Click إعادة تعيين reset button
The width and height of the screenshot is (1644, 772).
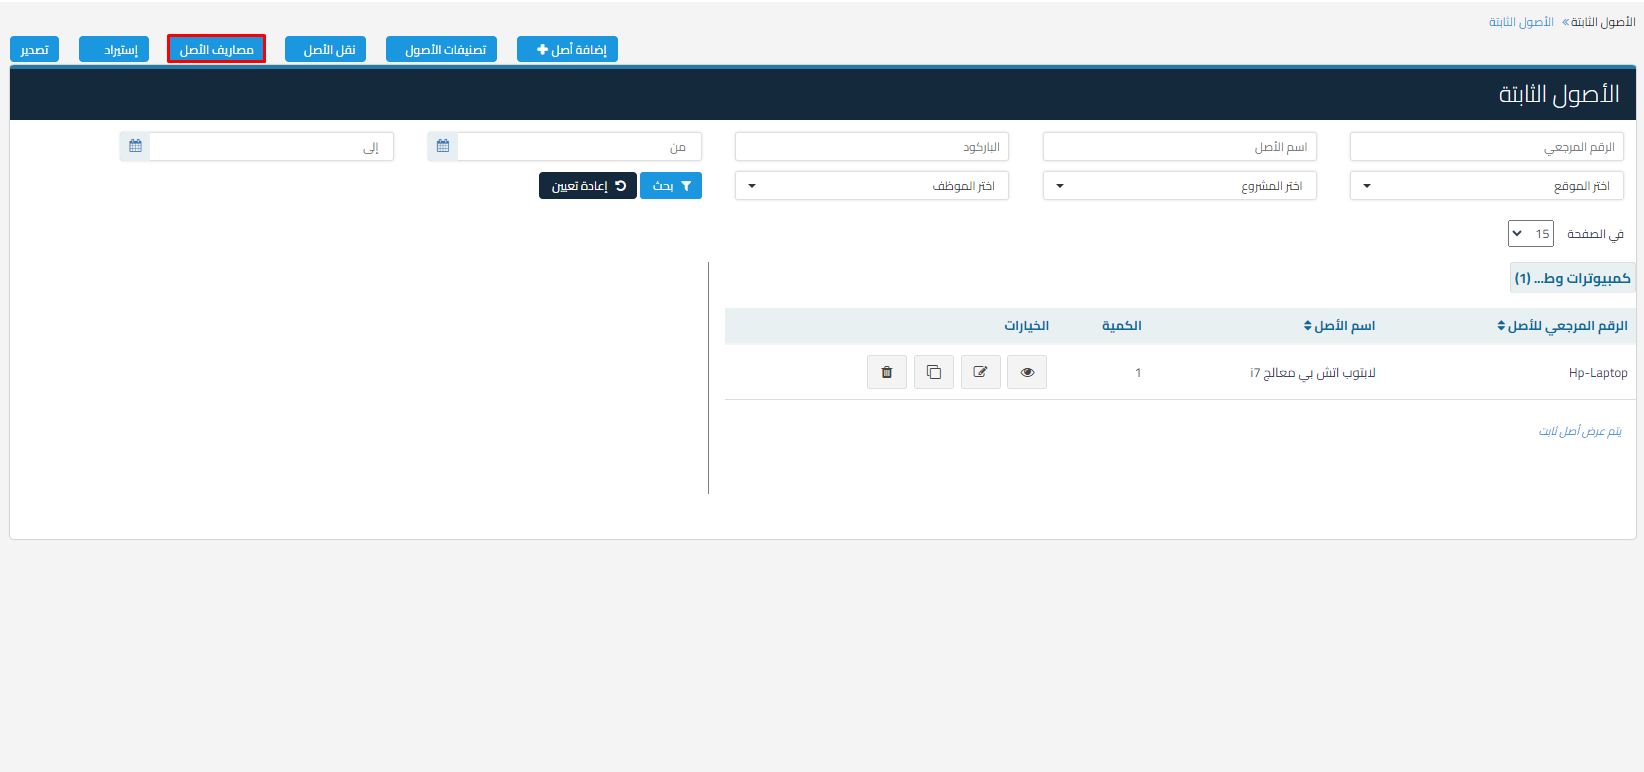point(587,186)
